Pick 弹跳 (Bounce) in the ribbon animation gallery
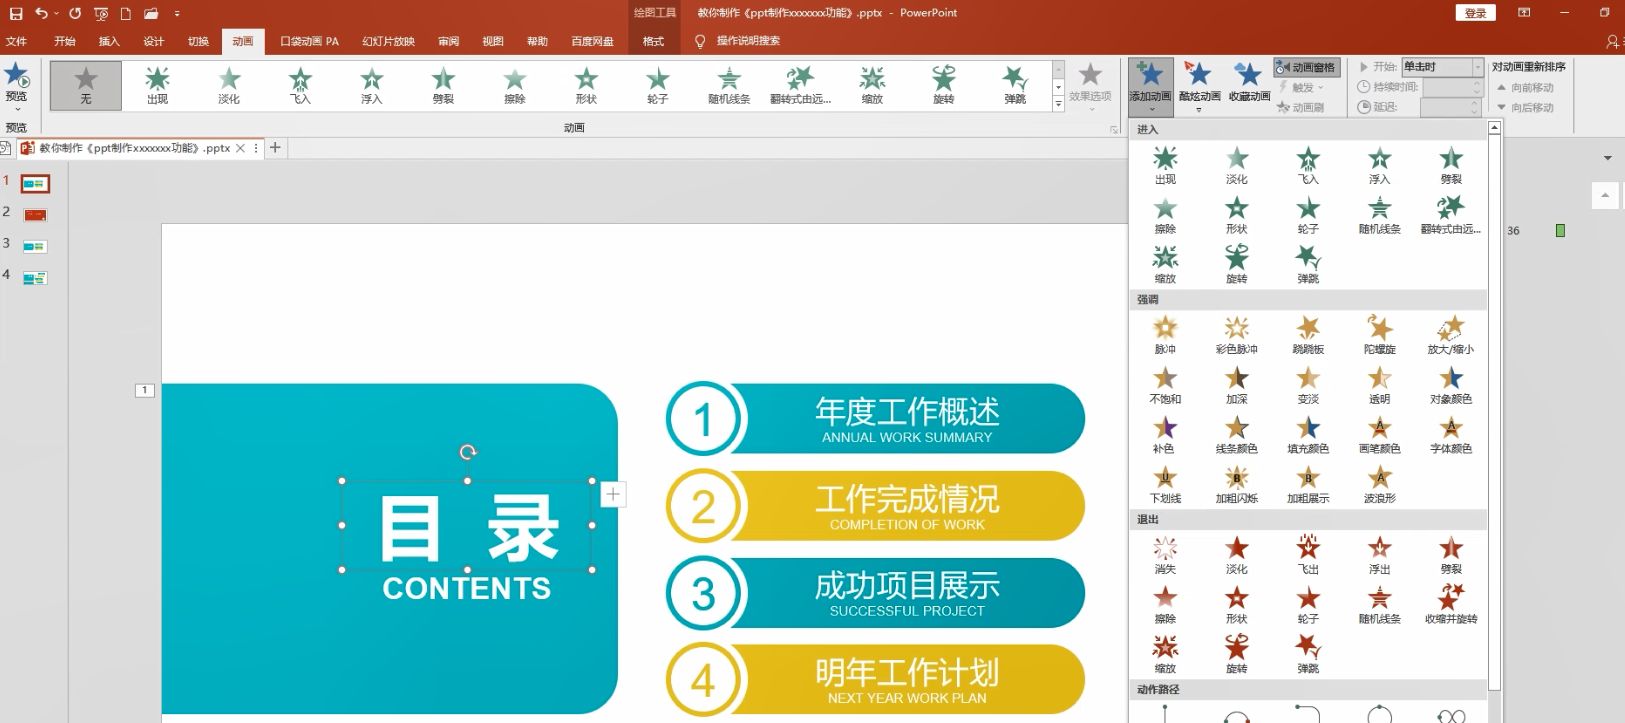The image size is (1625, 723). [1015, 85]
